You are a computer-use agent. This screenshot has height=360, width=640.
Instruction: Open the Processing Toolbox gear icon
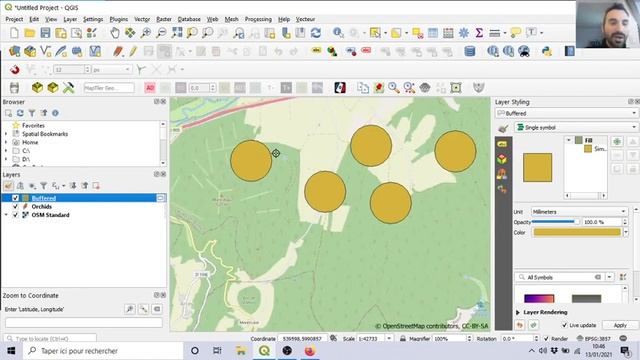(x=464, y=33)
